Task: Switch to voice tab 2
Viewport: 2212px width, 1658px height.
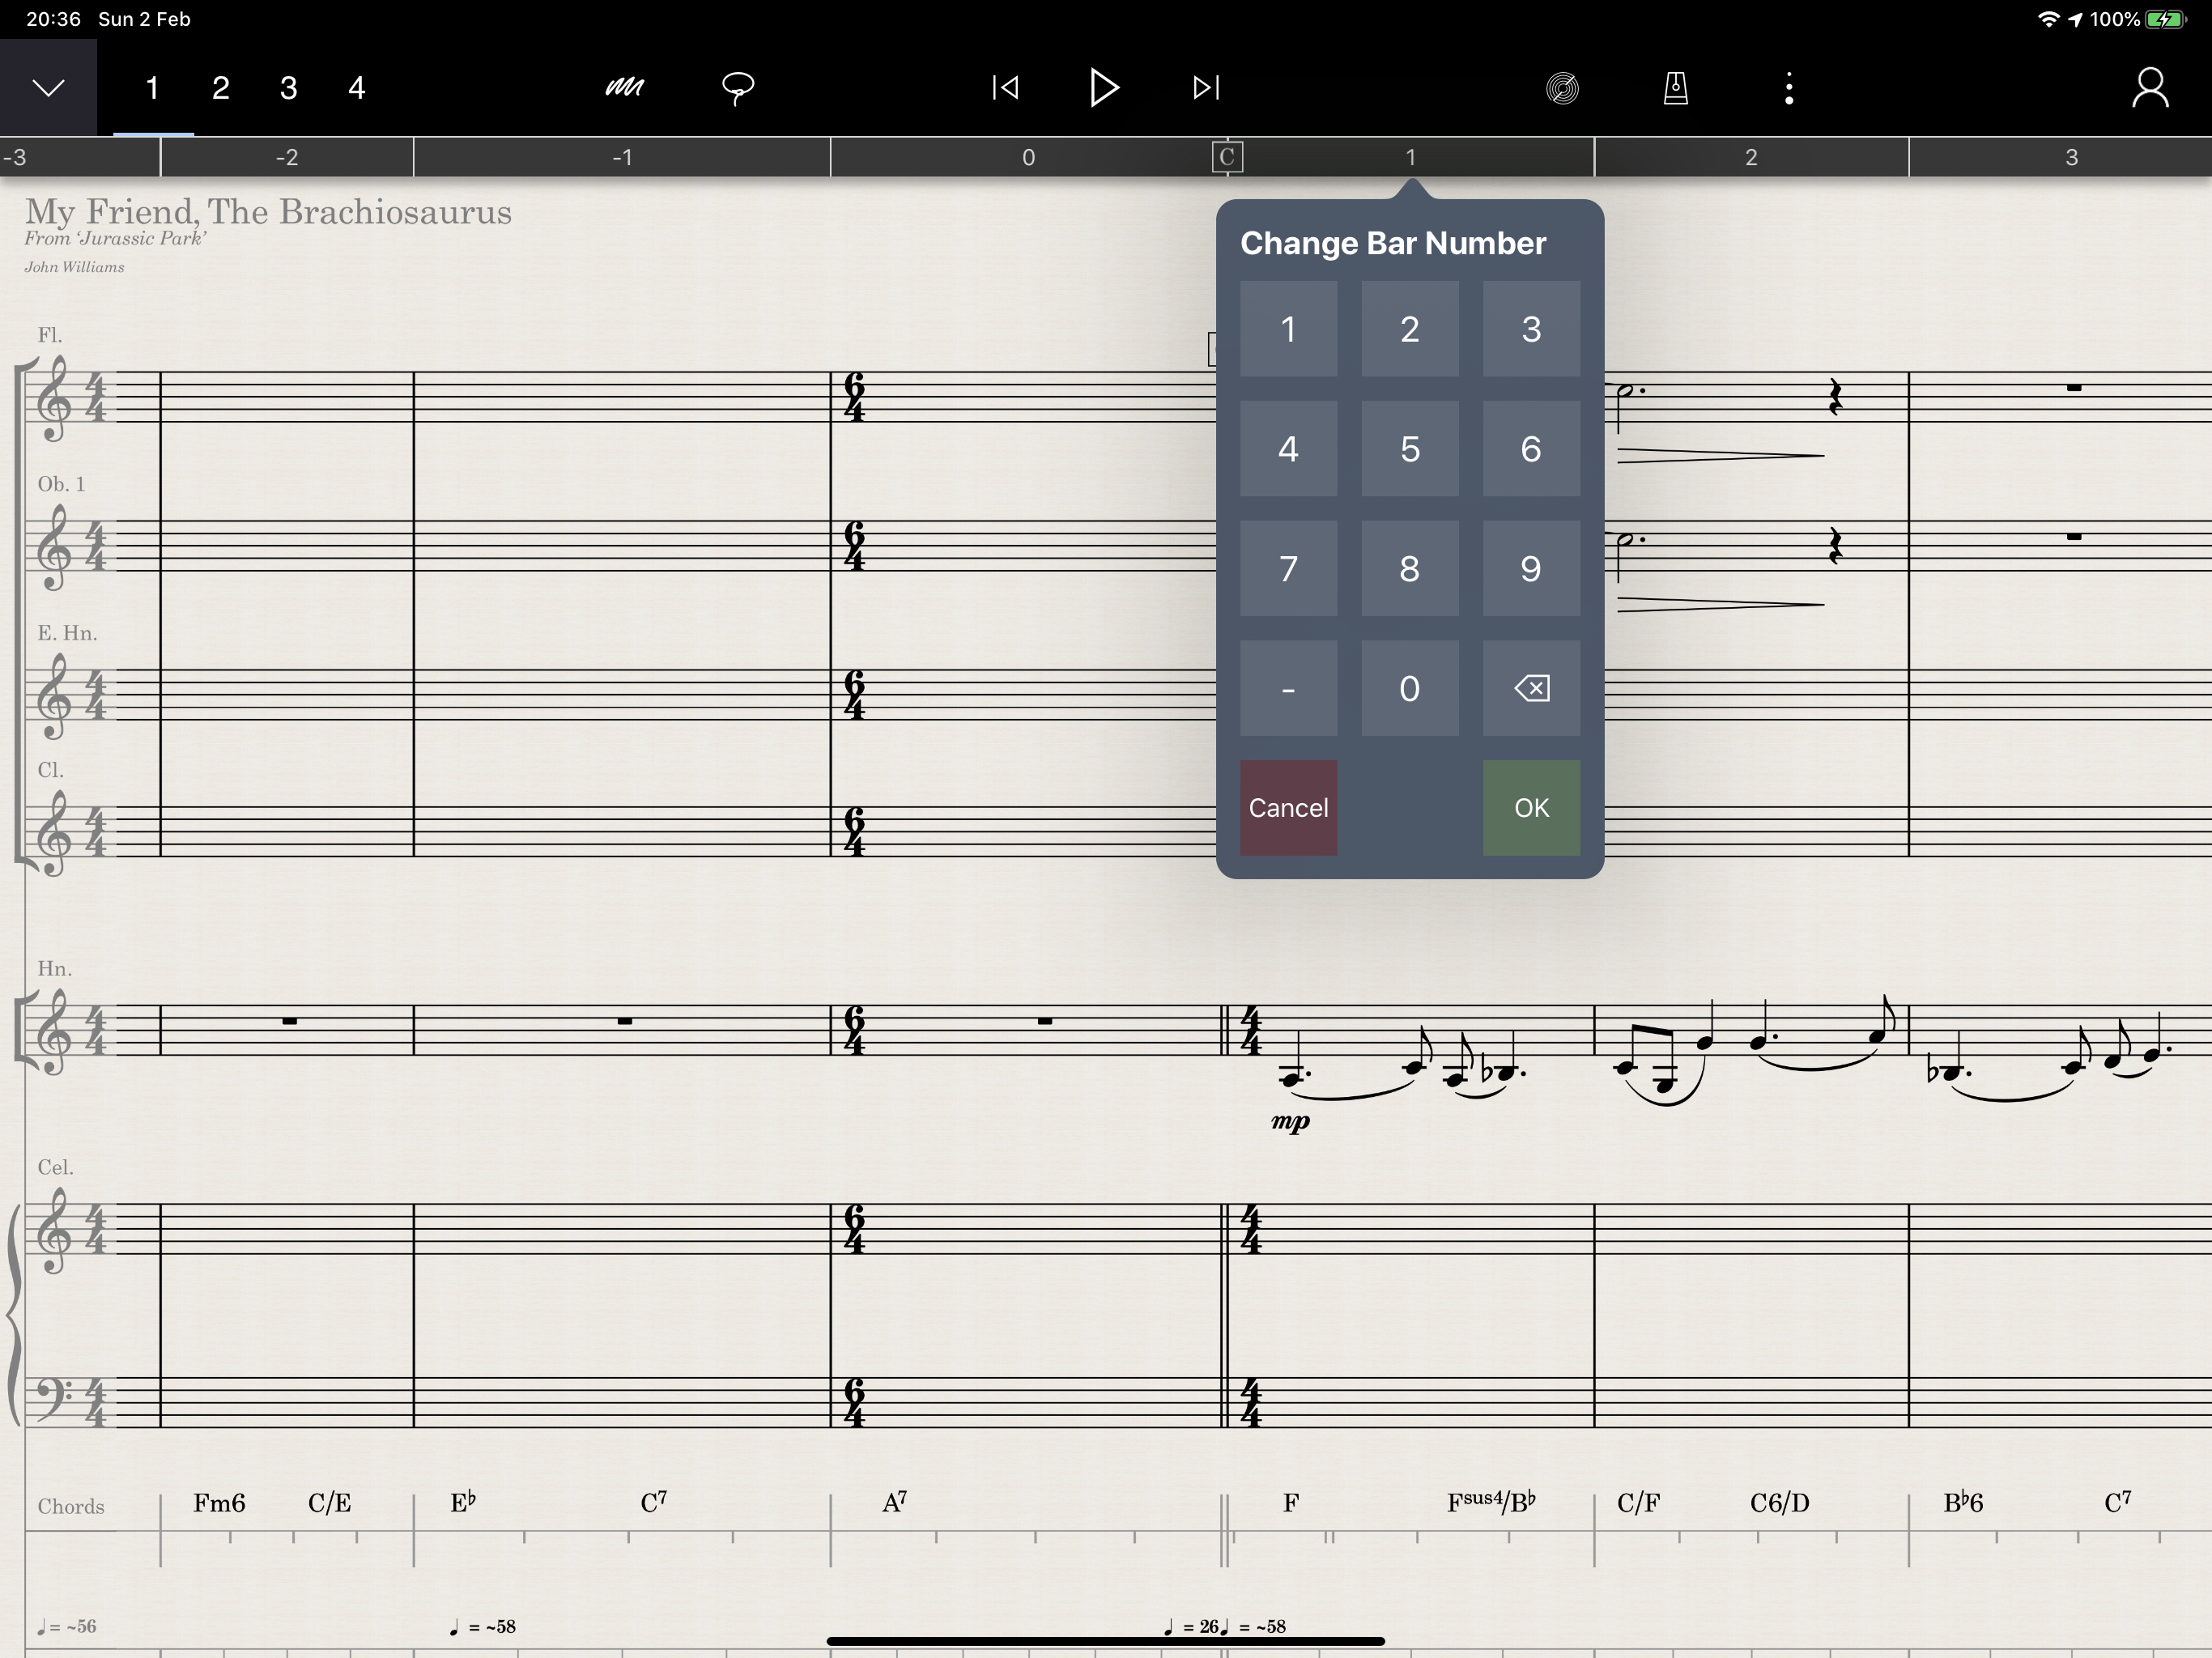Action: 221,88
